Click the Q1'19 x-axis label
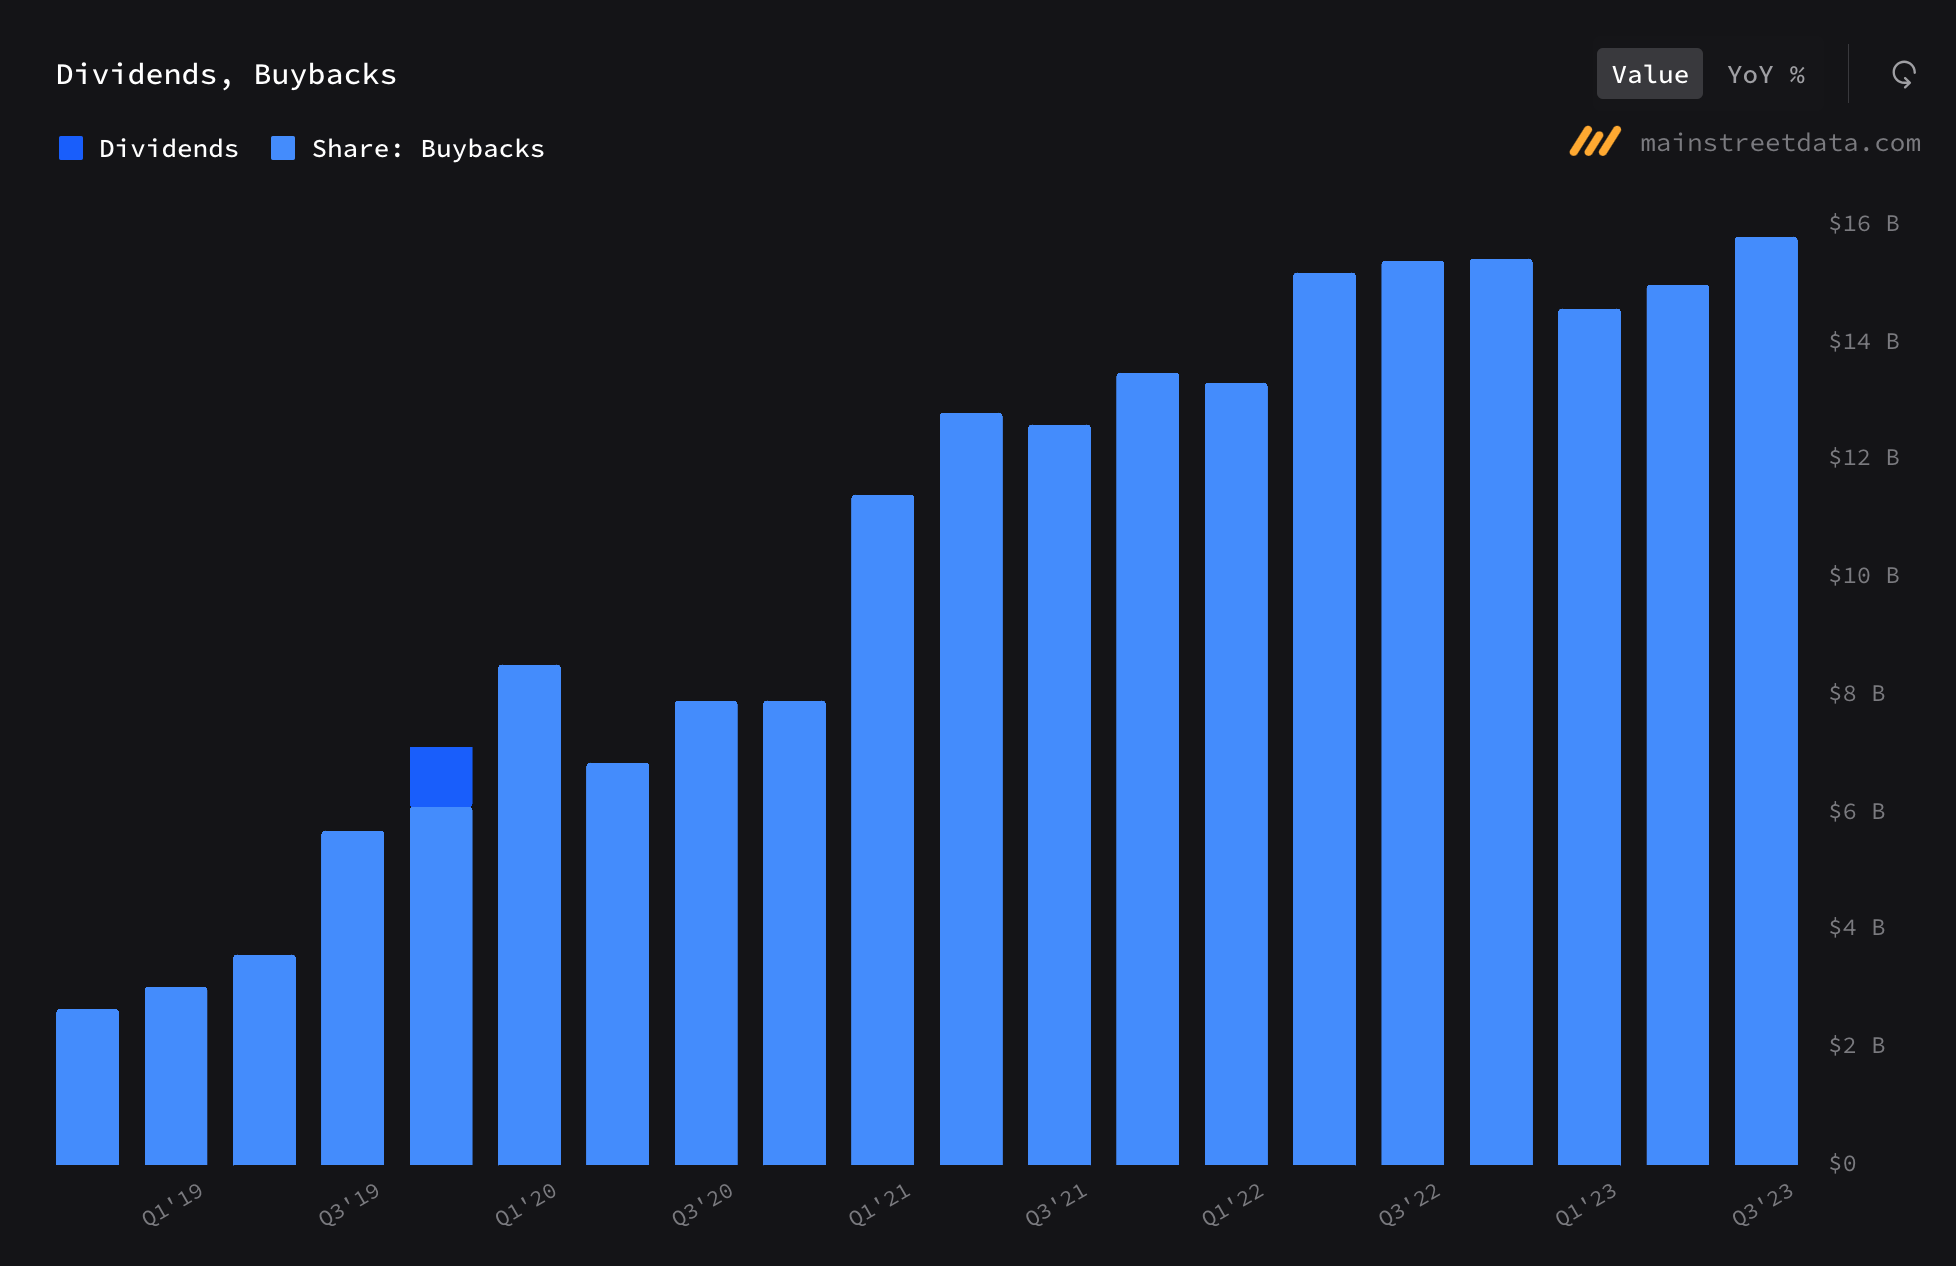Viewport: 1956px width, 1266px height. (x=173, y=1204)
